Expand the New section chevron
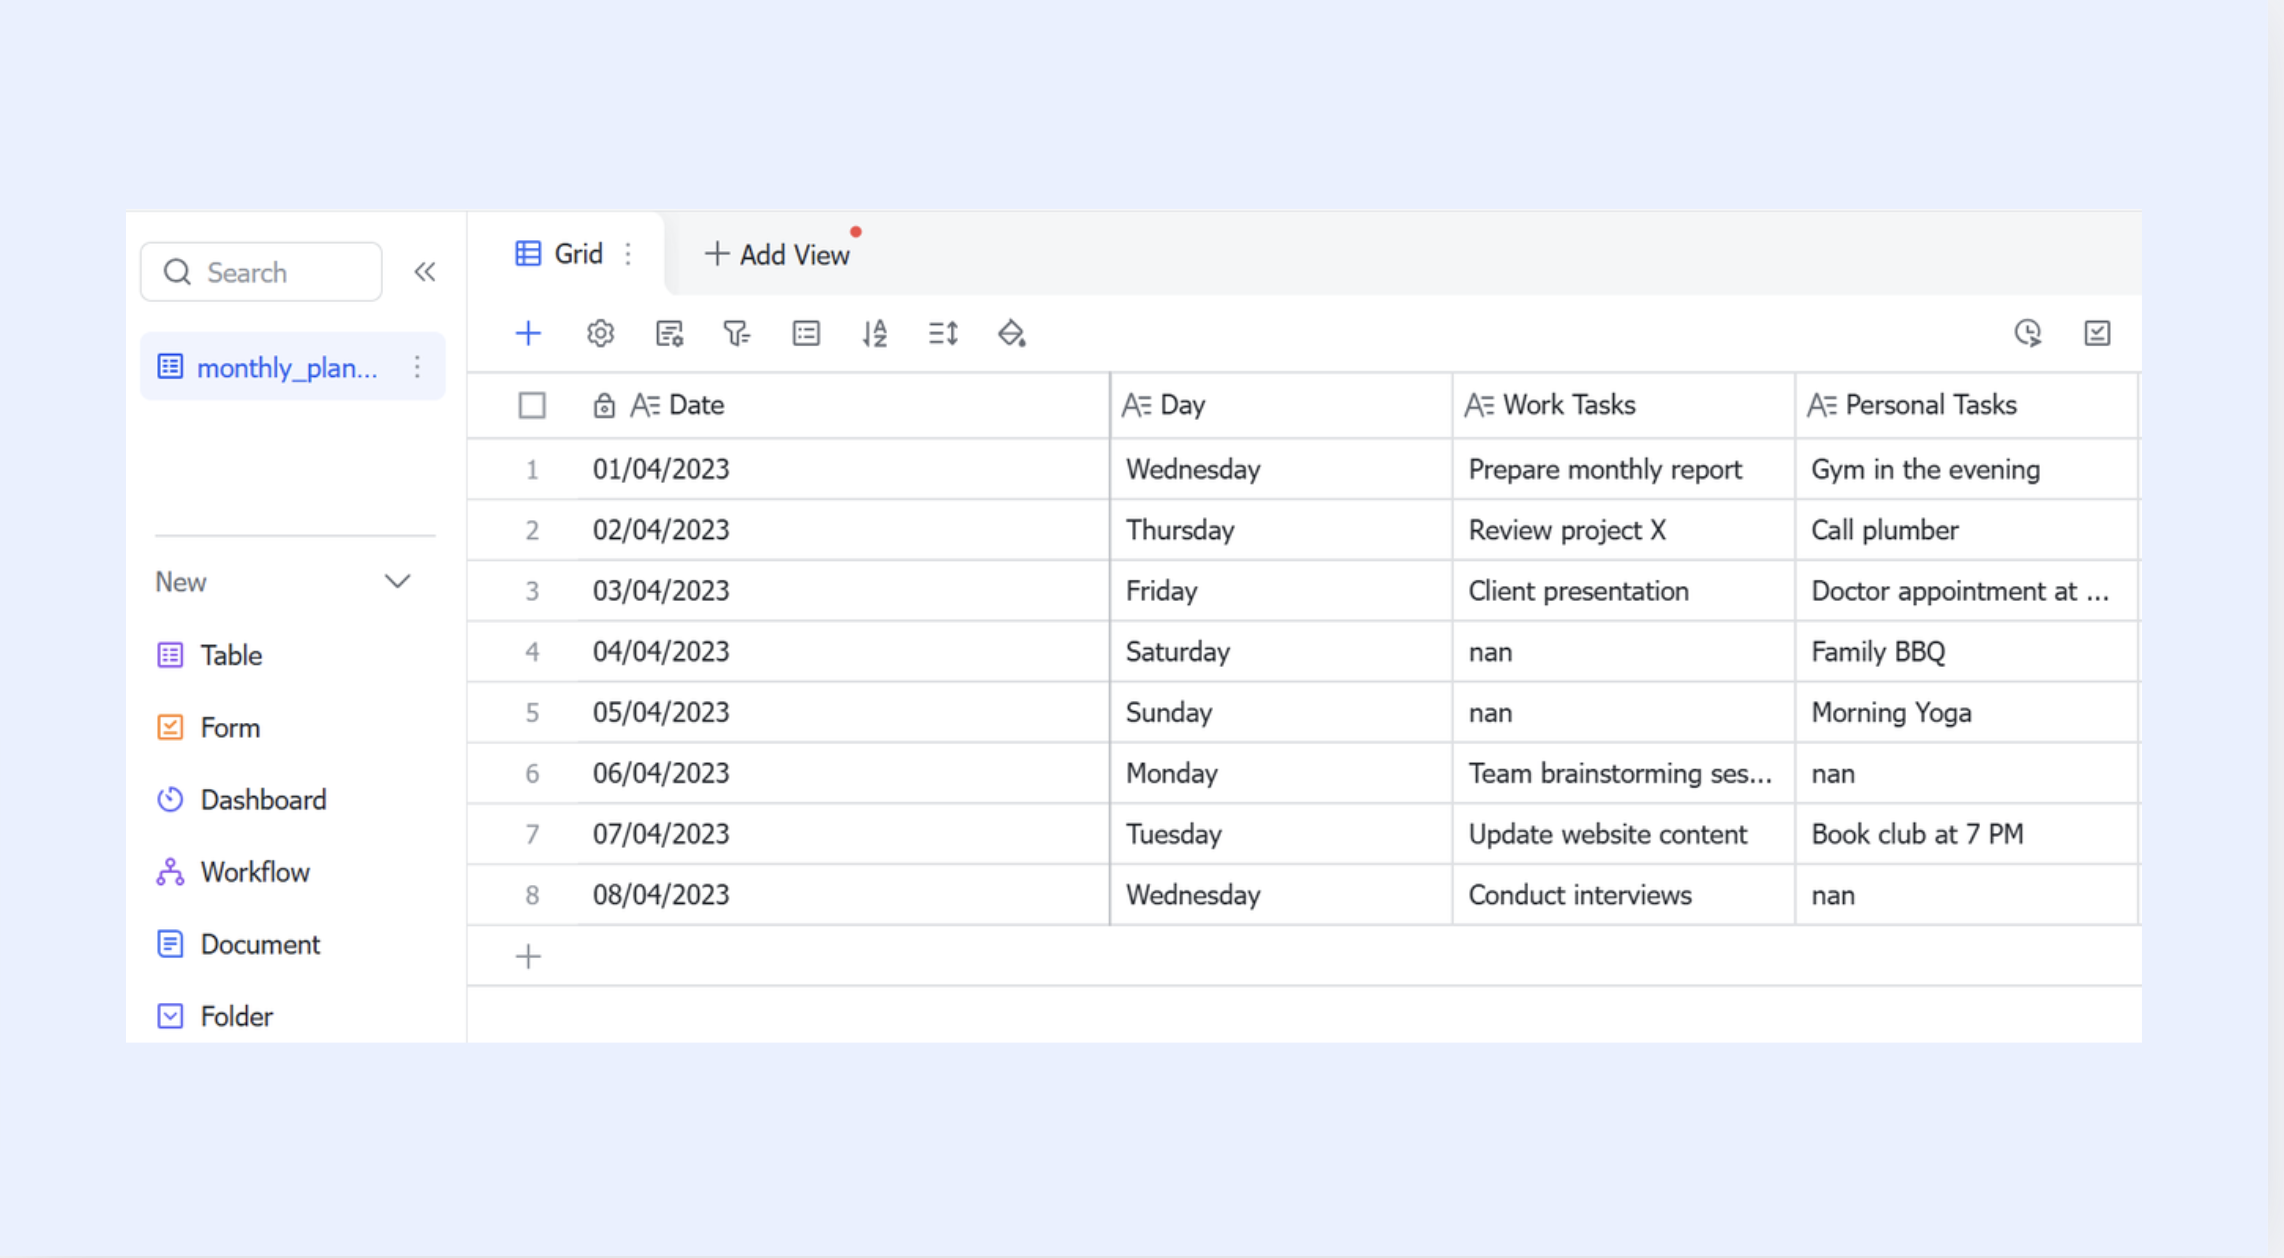 [397, 582]
